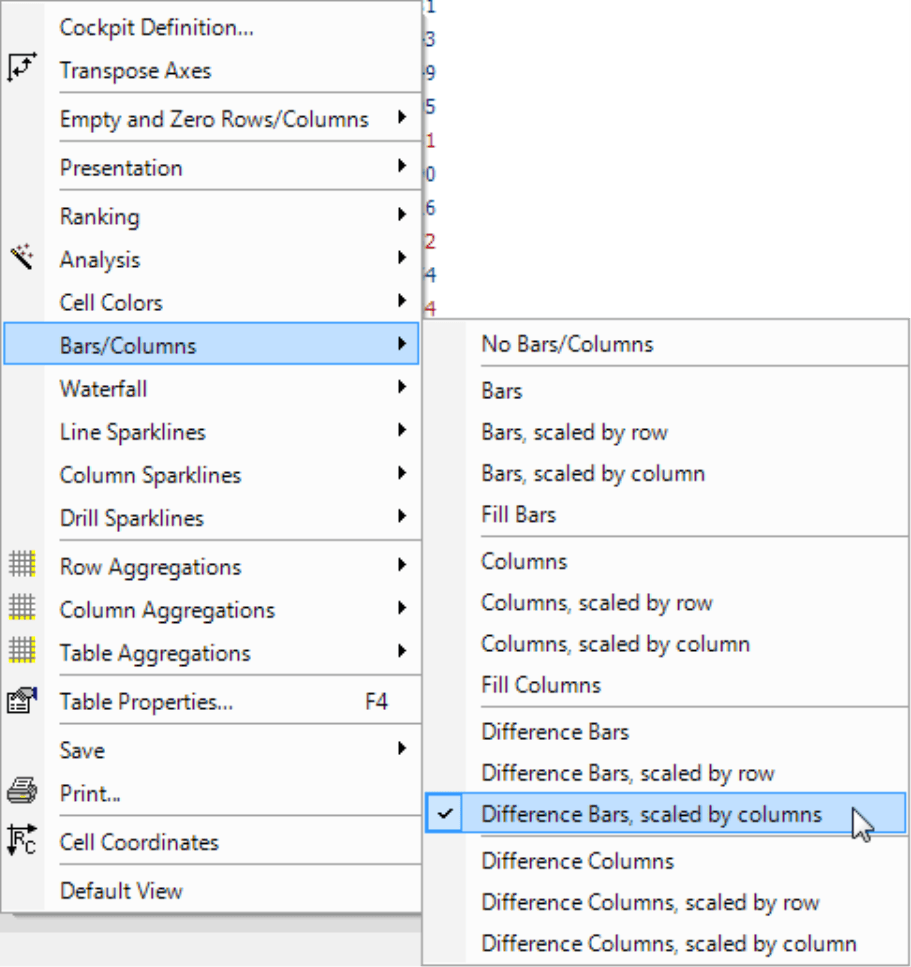Click the Column Aggregations grid icon
This screenshot has width=911, height=967.
(22, 607)
